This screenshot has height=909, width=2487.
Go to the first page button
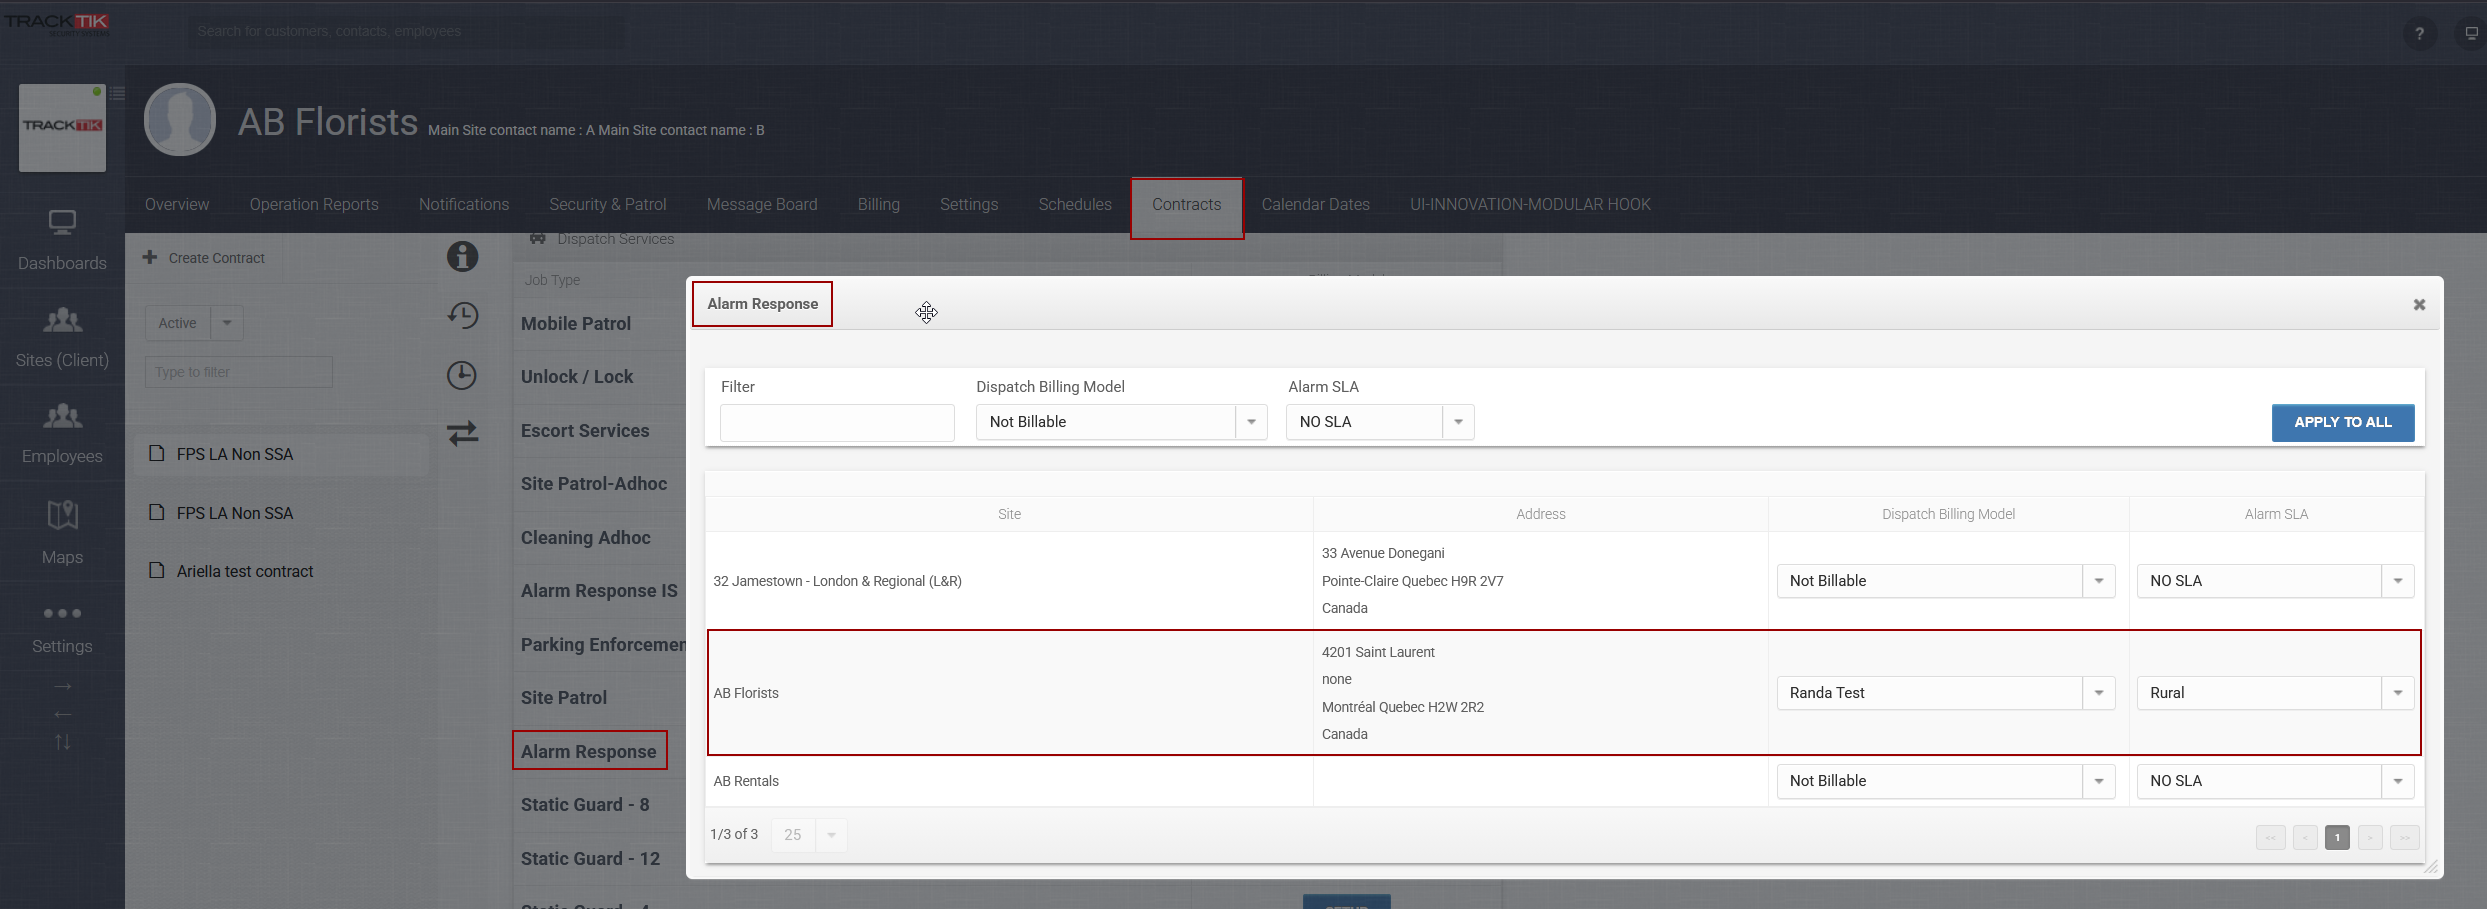pyautogui.click(x=2270, y=837)
